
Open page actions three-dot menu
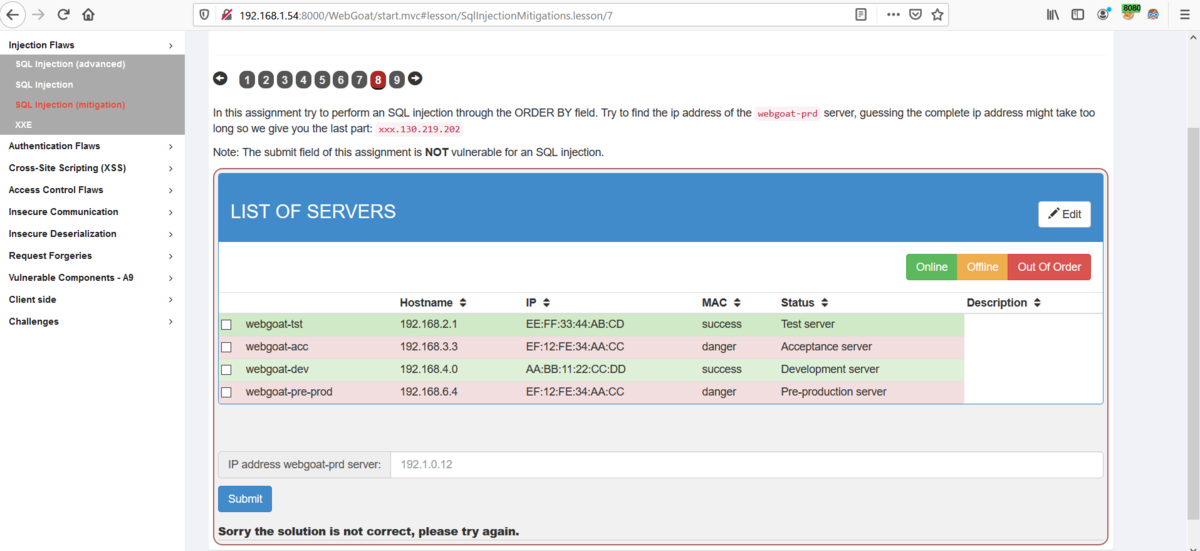tap(893, 15)
